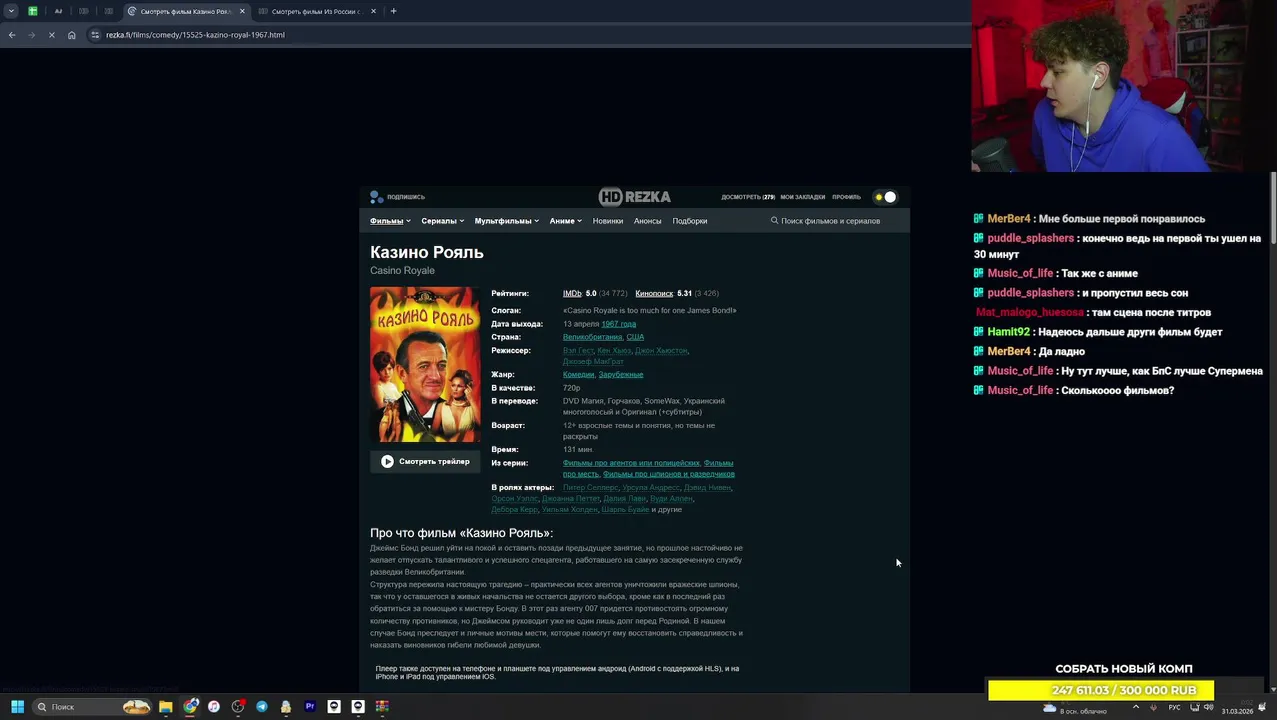Open the Зарубежные genre link
Image resolution: width=1277 pixels, height=720 pixels.
(621, 374)
